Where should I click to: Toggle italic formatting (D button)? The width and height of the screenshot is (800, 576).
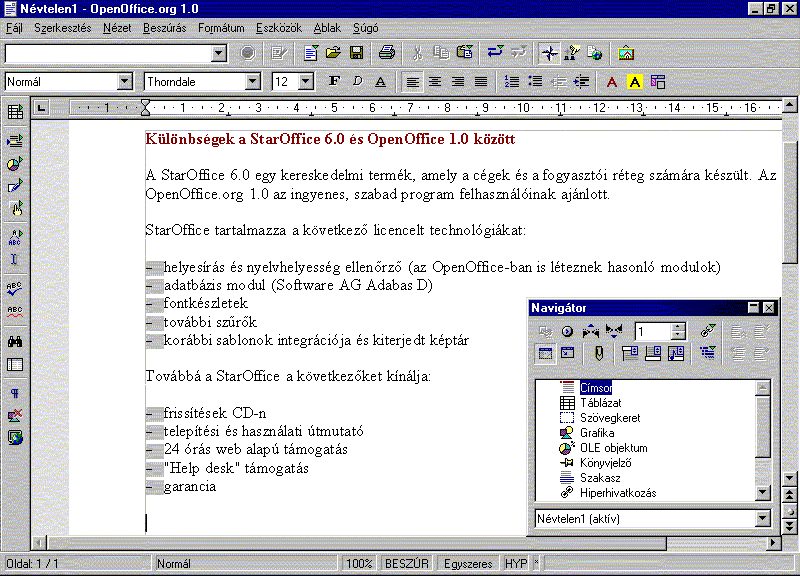tap(357, 82)
